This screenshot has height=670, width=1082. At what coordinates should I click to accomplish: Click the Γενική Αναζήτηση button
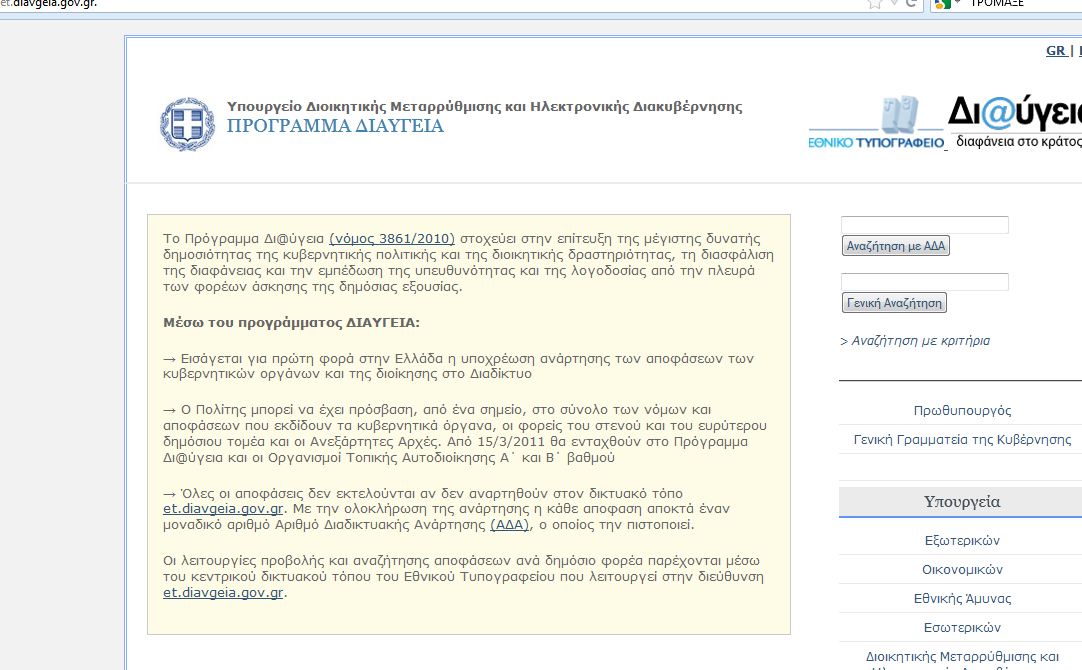[x=894, y=303]
